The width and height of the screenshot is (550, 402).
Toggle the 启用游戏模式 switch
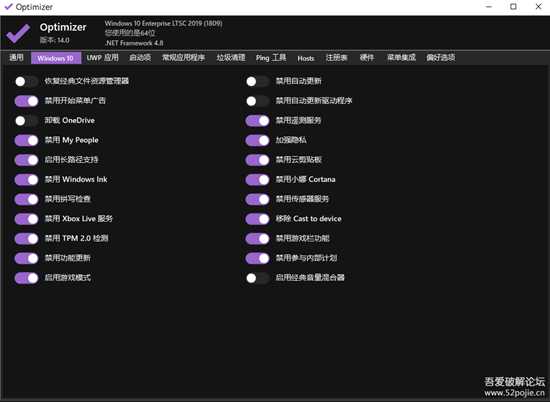[26, 278]
